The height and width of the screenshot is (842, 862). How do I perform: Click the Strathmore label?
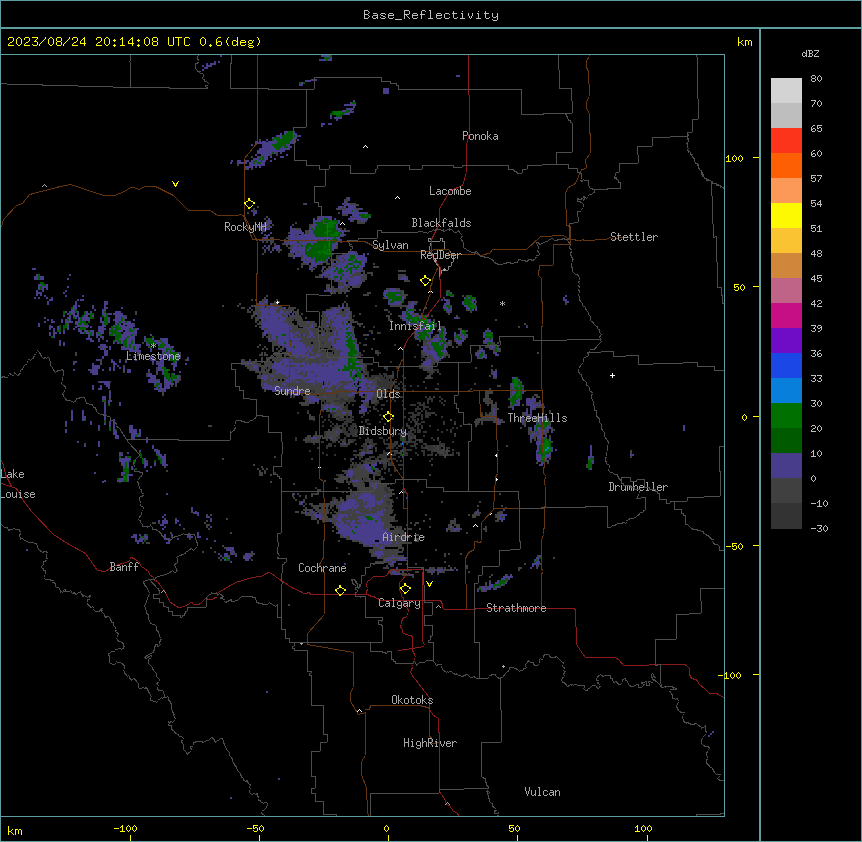(516, 608)
